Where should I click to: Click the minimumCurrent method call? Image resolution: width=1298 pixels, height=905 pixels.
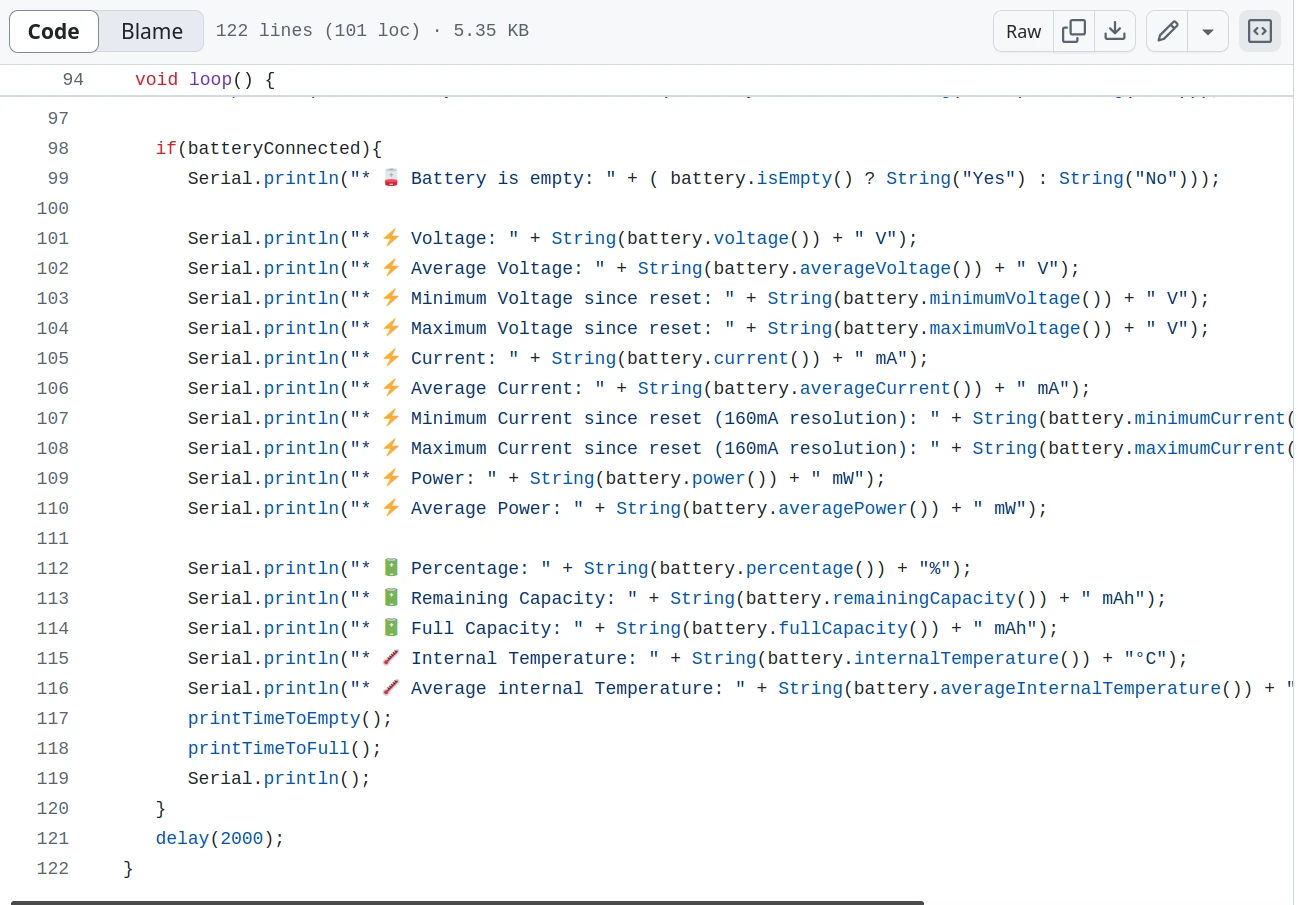1210,418
